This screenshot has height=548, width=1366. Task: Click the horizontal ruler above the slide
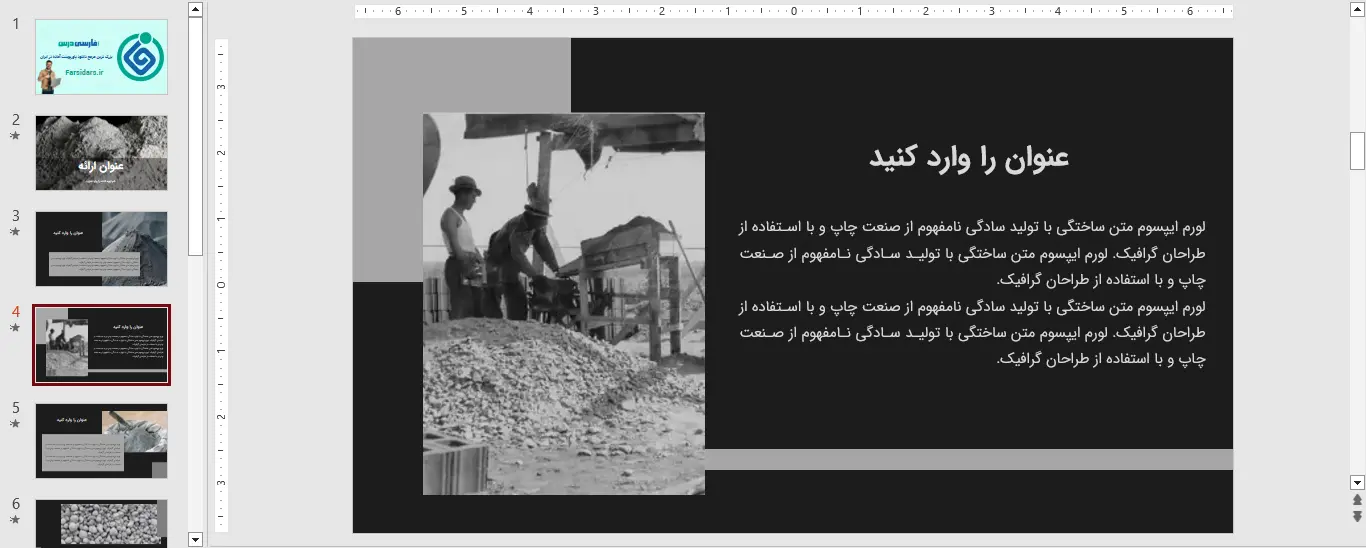[793, 11]
